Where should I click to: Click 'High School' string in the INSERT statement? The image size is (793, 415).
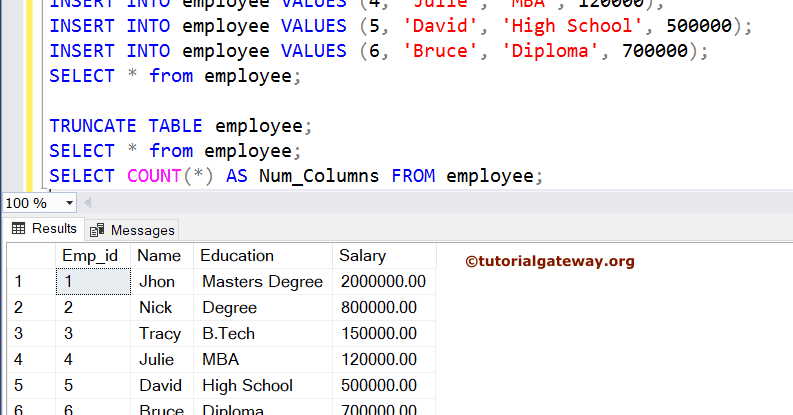571,26
